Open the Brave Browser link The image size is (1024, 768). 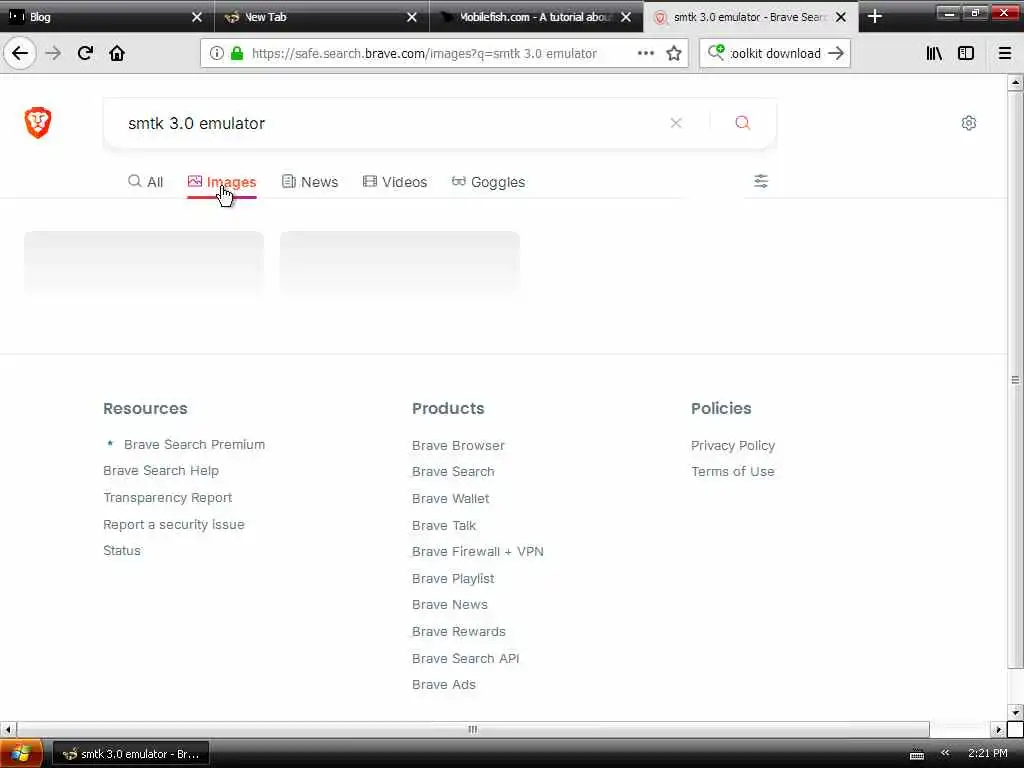pos(458,445)
